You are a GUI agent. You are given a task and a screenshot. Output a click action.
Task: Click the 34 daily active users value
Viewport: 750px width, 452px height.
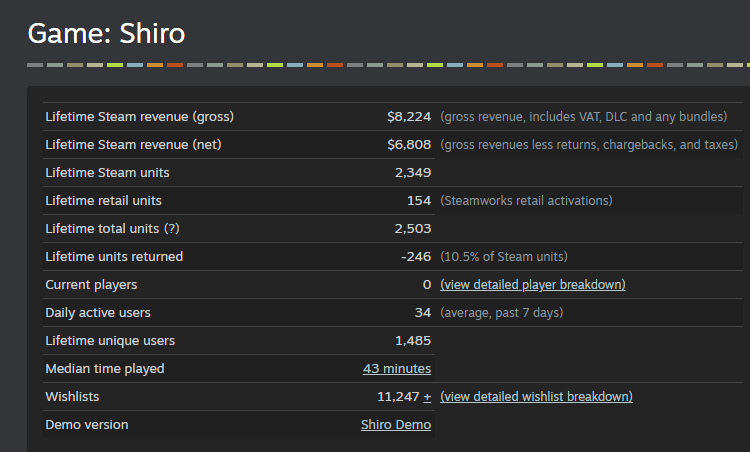[x=423, y=313]
